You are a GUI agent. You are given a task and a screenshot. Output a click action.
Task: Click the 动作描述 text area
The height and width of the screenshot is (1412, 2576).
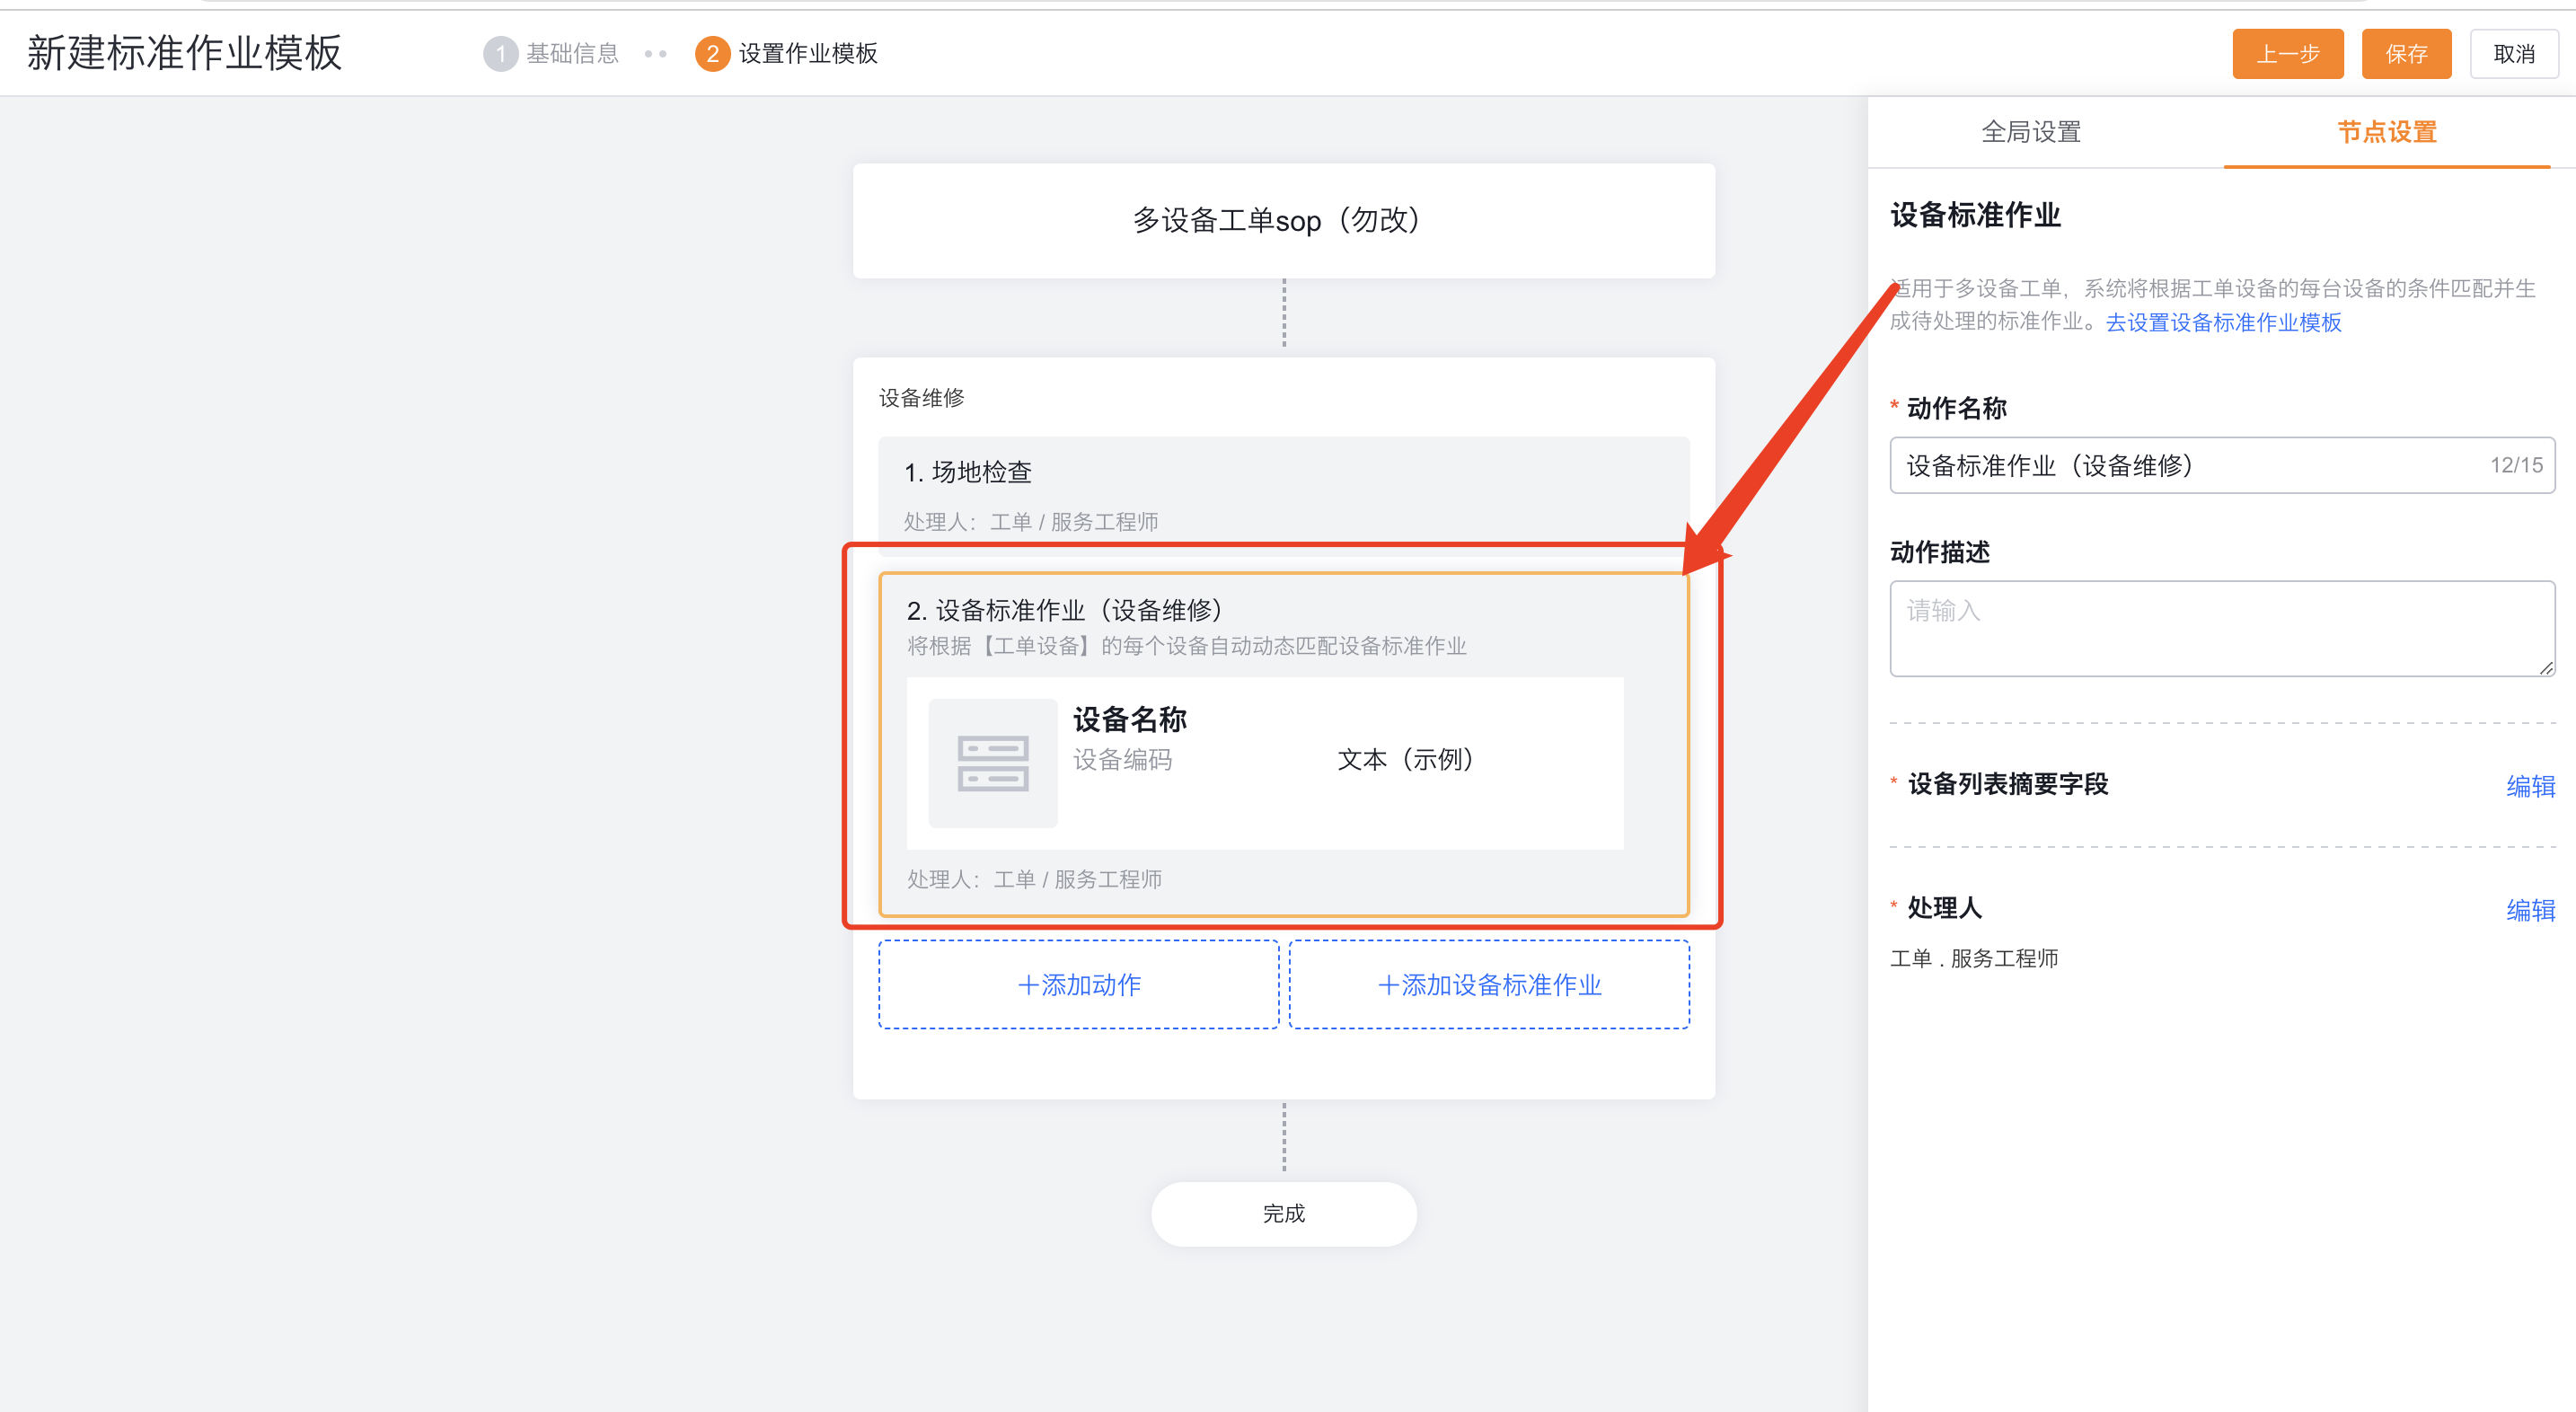pyautogui.click(x=2221, y=628)
